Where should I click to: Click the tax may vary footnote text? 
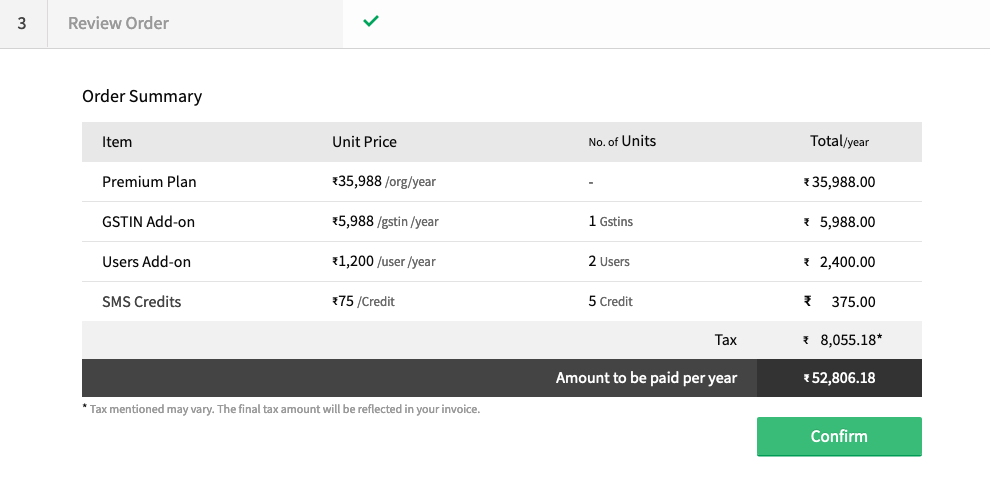285,409
